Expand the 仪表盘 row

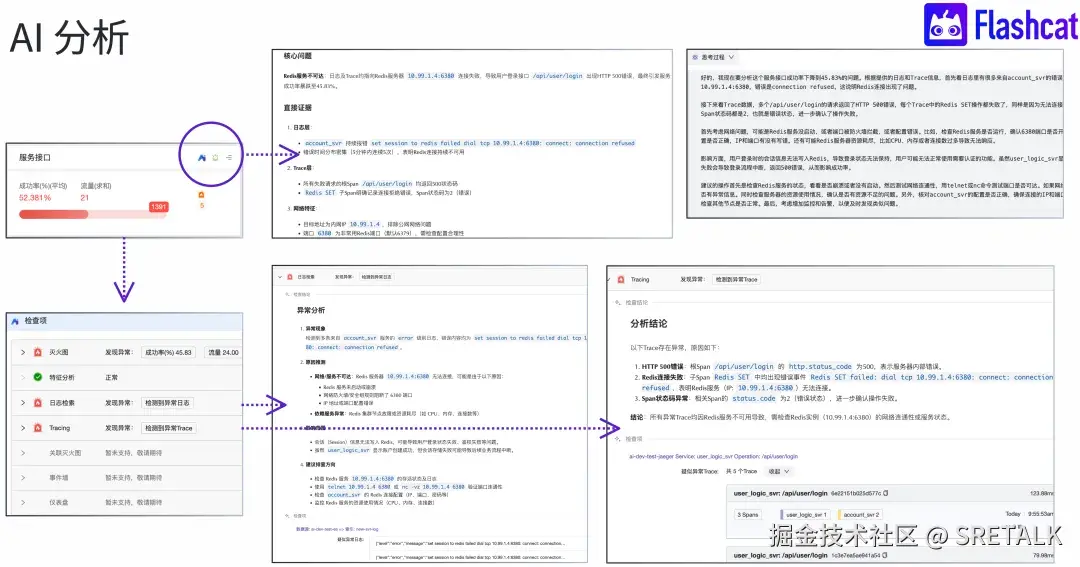pos(23,502)
